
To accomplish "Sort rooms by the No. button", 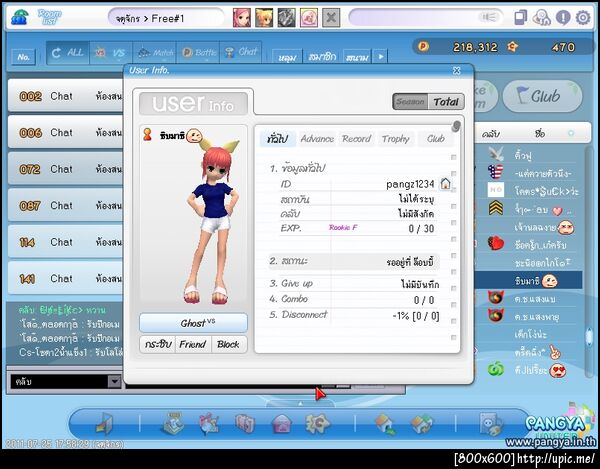I will [x=24, y=57].
